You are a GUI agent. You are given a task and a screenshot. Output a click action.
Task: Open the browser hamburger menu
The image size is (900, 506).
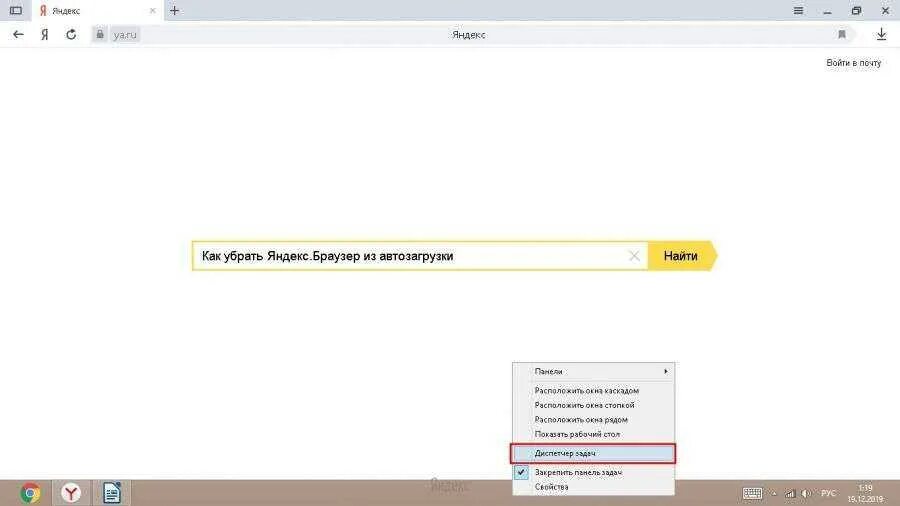click(798, 10)
